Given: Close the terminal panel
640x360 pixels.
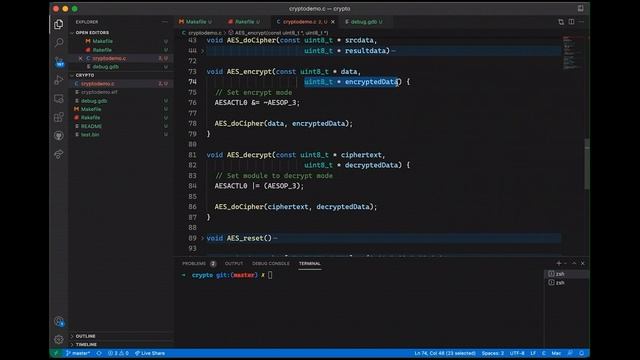Looking at the screenshot, I should pyautogui.click(x=583, y=264).
